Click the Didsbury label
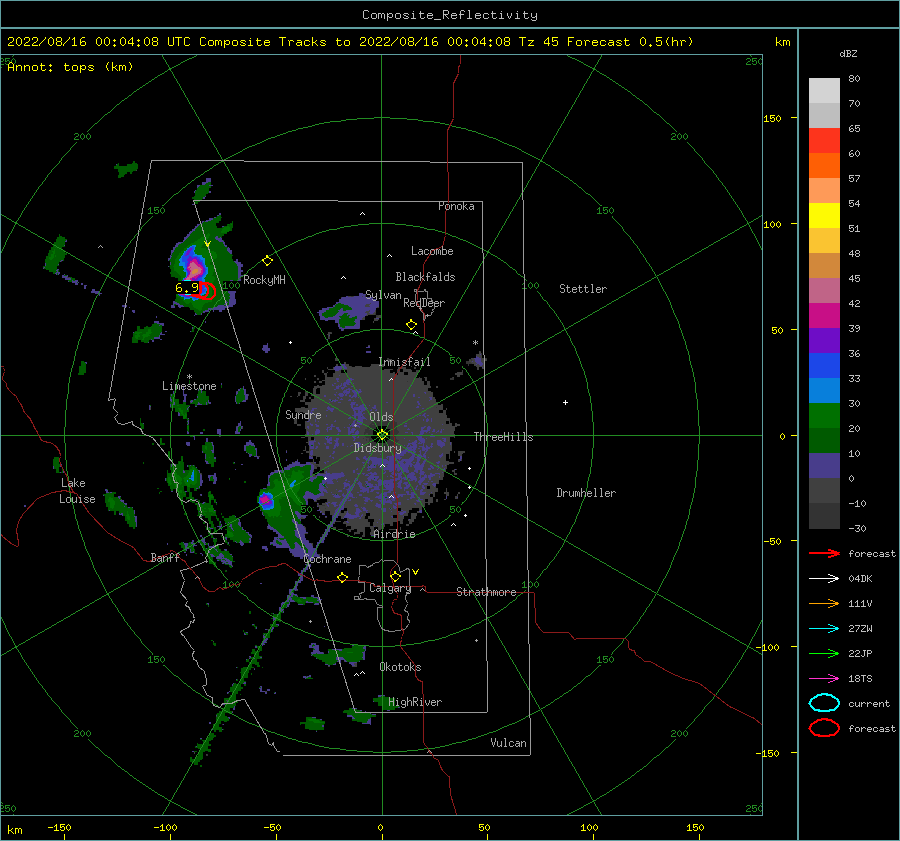This screenshot has height=841, width=900. (377, 448)
